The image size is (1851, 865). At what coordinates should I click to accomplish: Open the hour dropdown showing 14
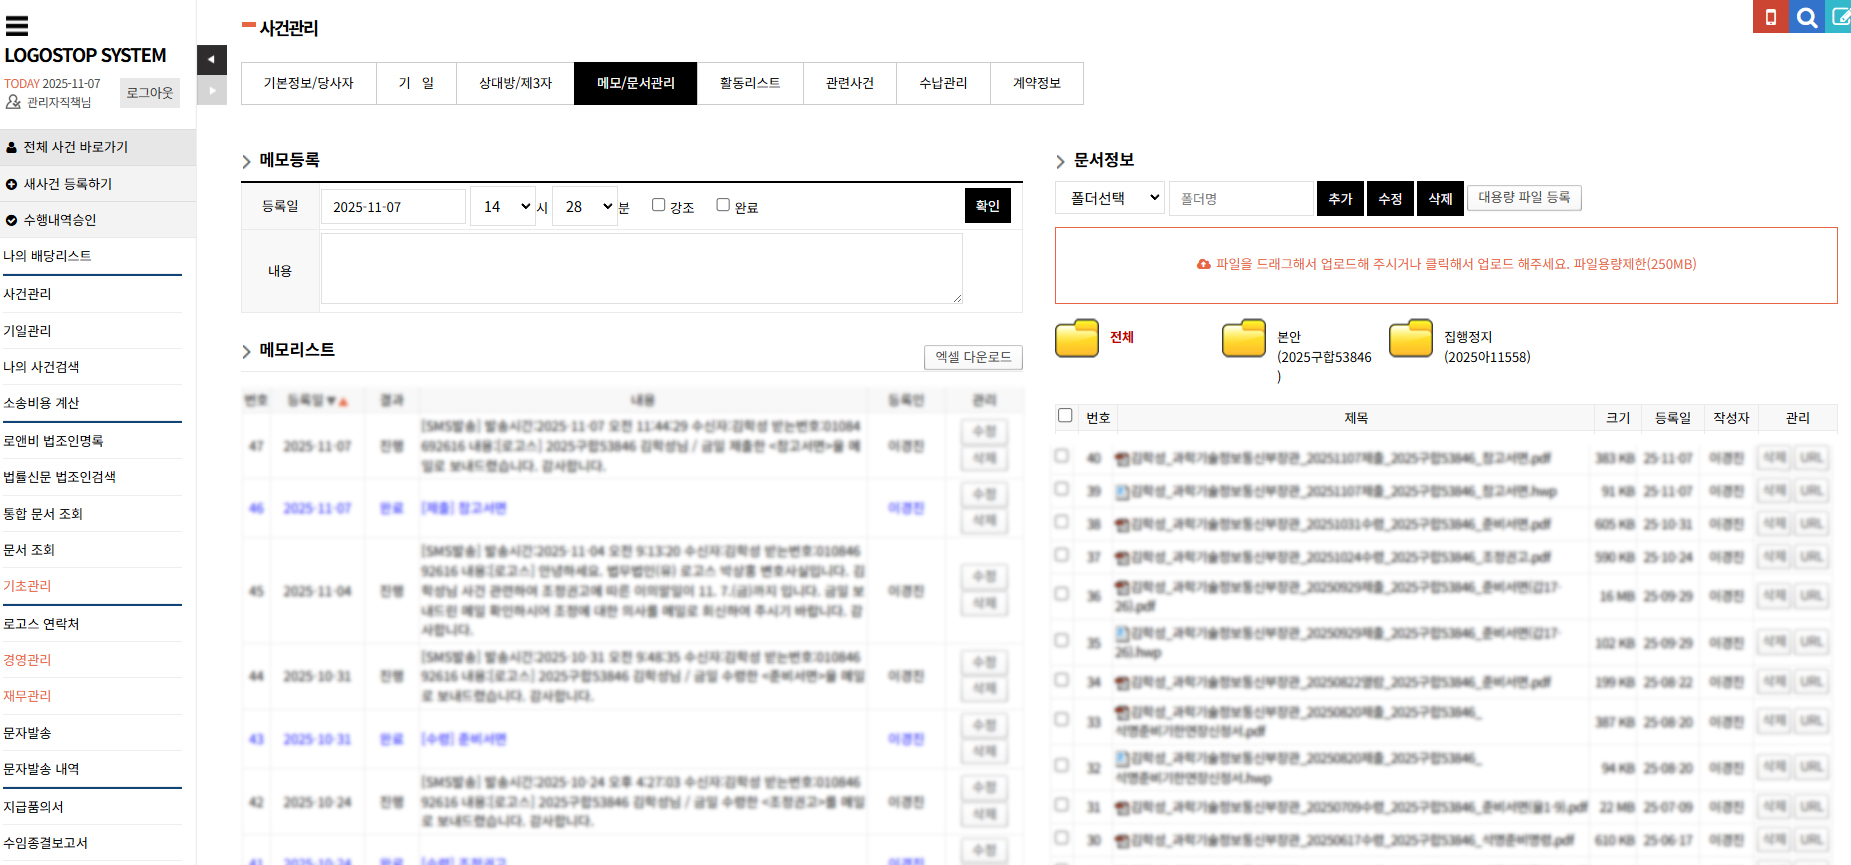503,207
